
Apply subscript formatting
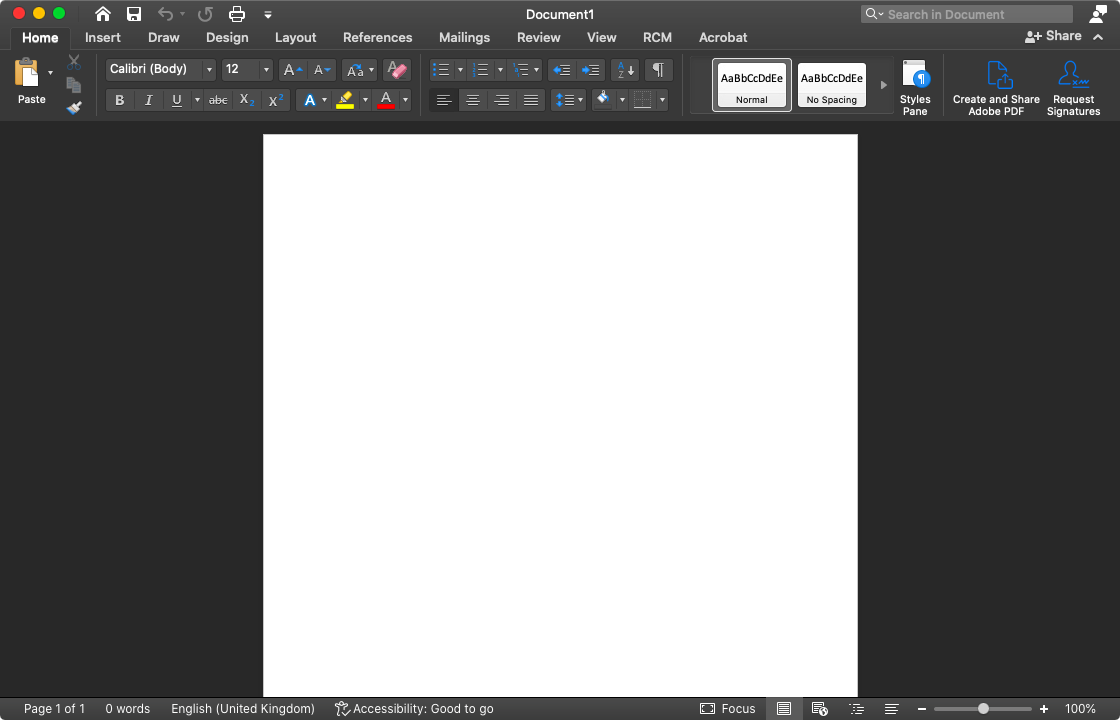pos(247,101)
